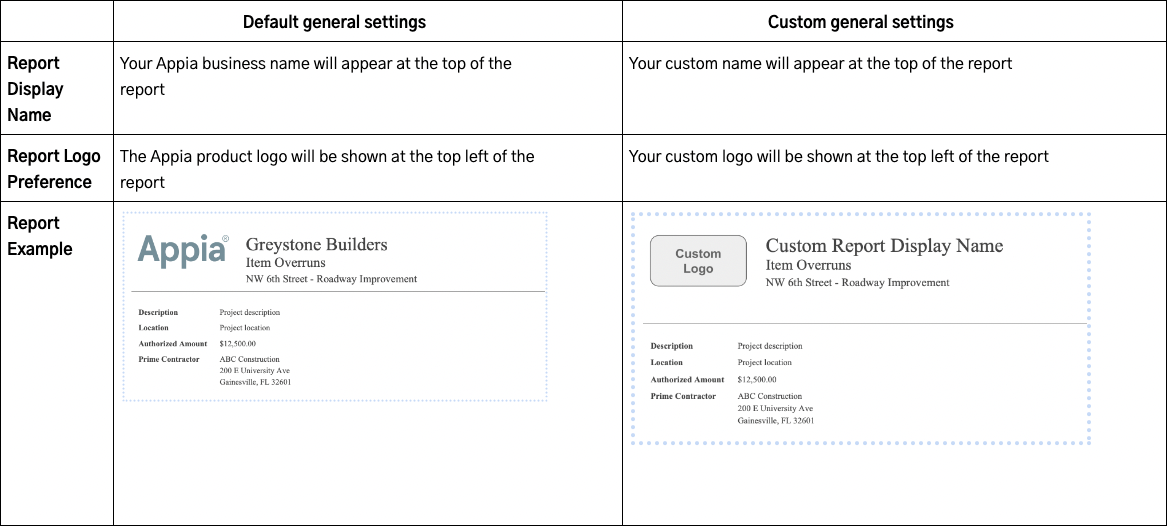Click the Greystone Builders report title
The height and width of the screenshot is (526, 1167).
(x=316, y=245)
